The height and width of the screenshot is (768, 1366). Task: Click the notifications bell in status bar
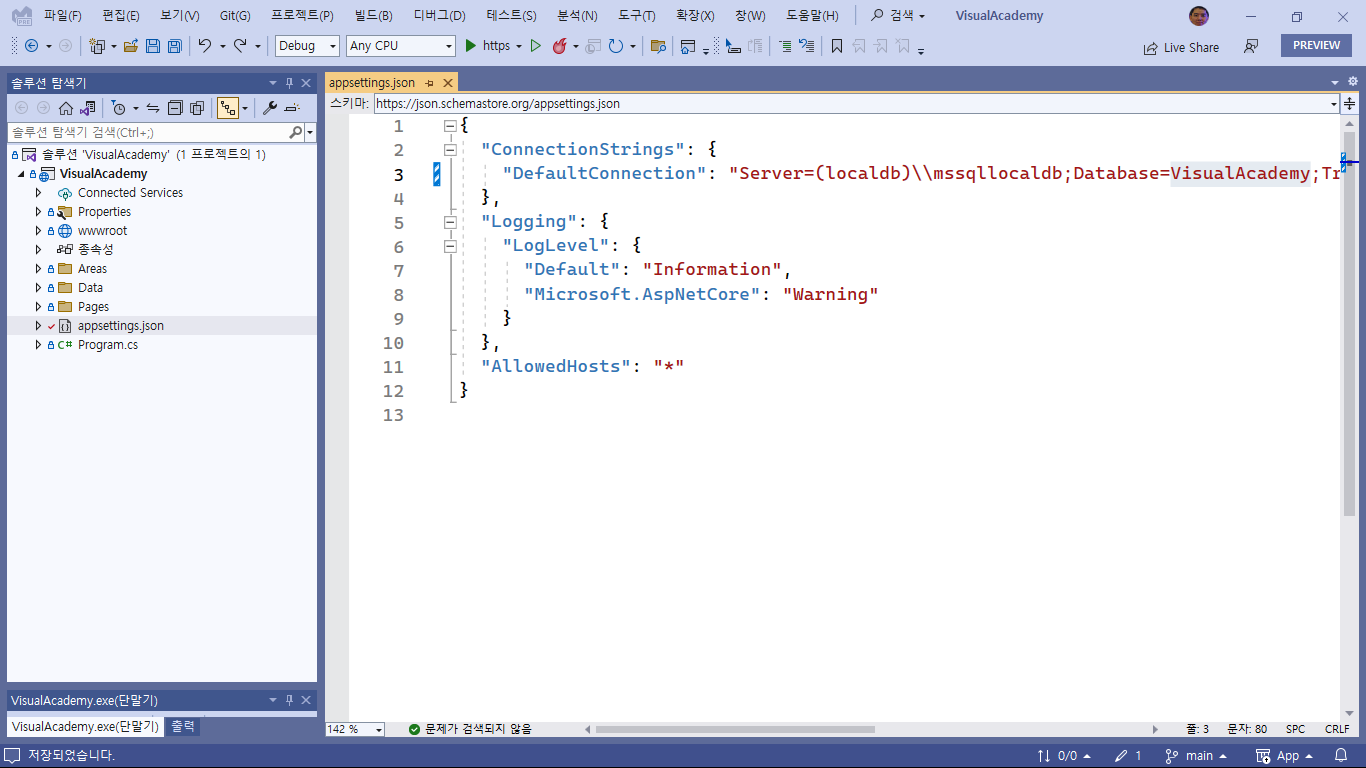1341,756
